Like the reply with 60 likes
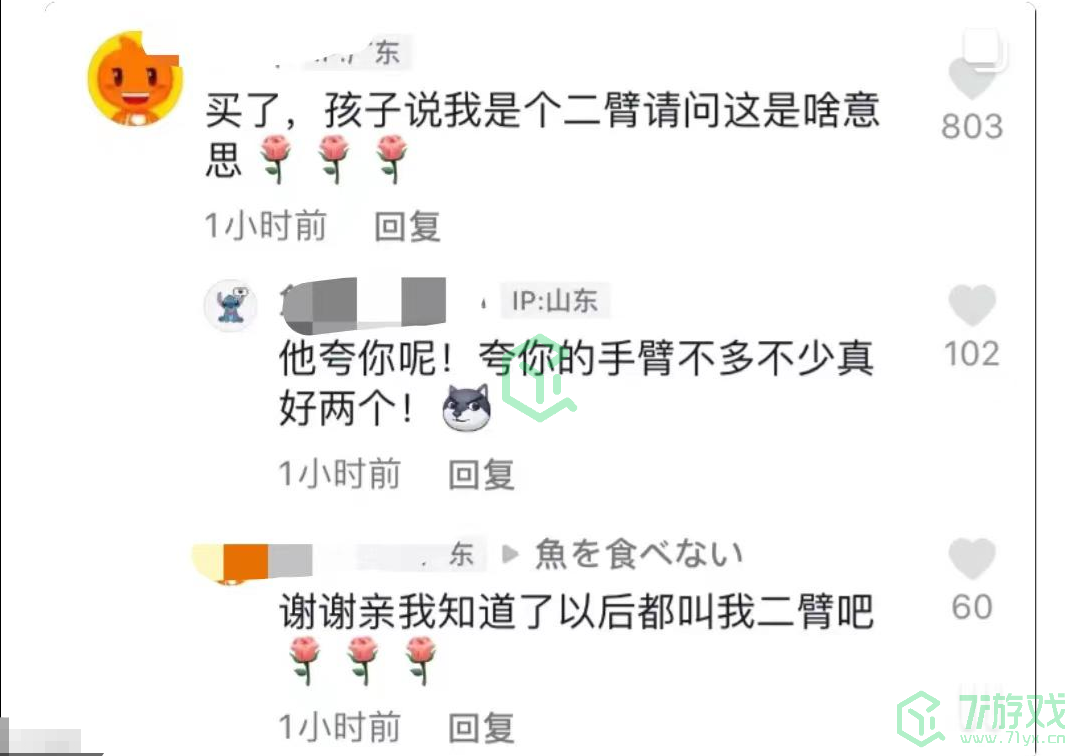The height and width of the screenshot is (756, 1081). pyautogui.click(x=971, y=558)
